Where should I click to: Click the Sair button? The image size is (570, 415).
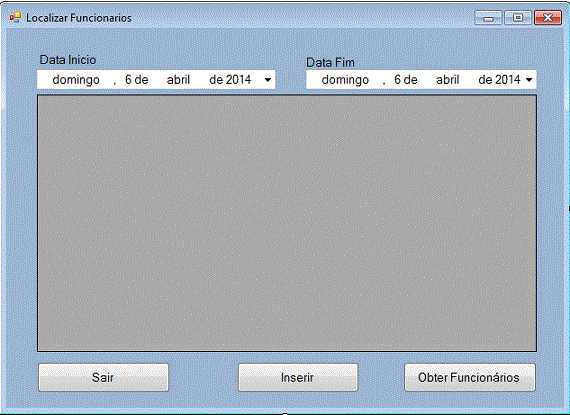coord(103,378)
